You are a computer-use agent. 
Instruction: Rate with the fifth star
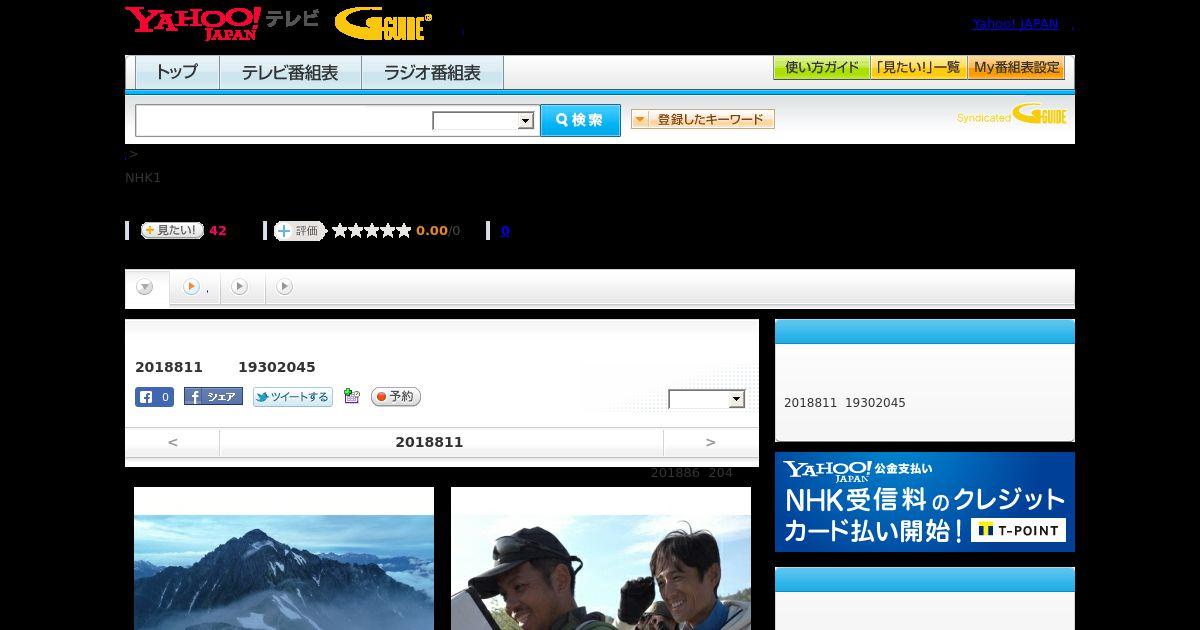[404, 231]
